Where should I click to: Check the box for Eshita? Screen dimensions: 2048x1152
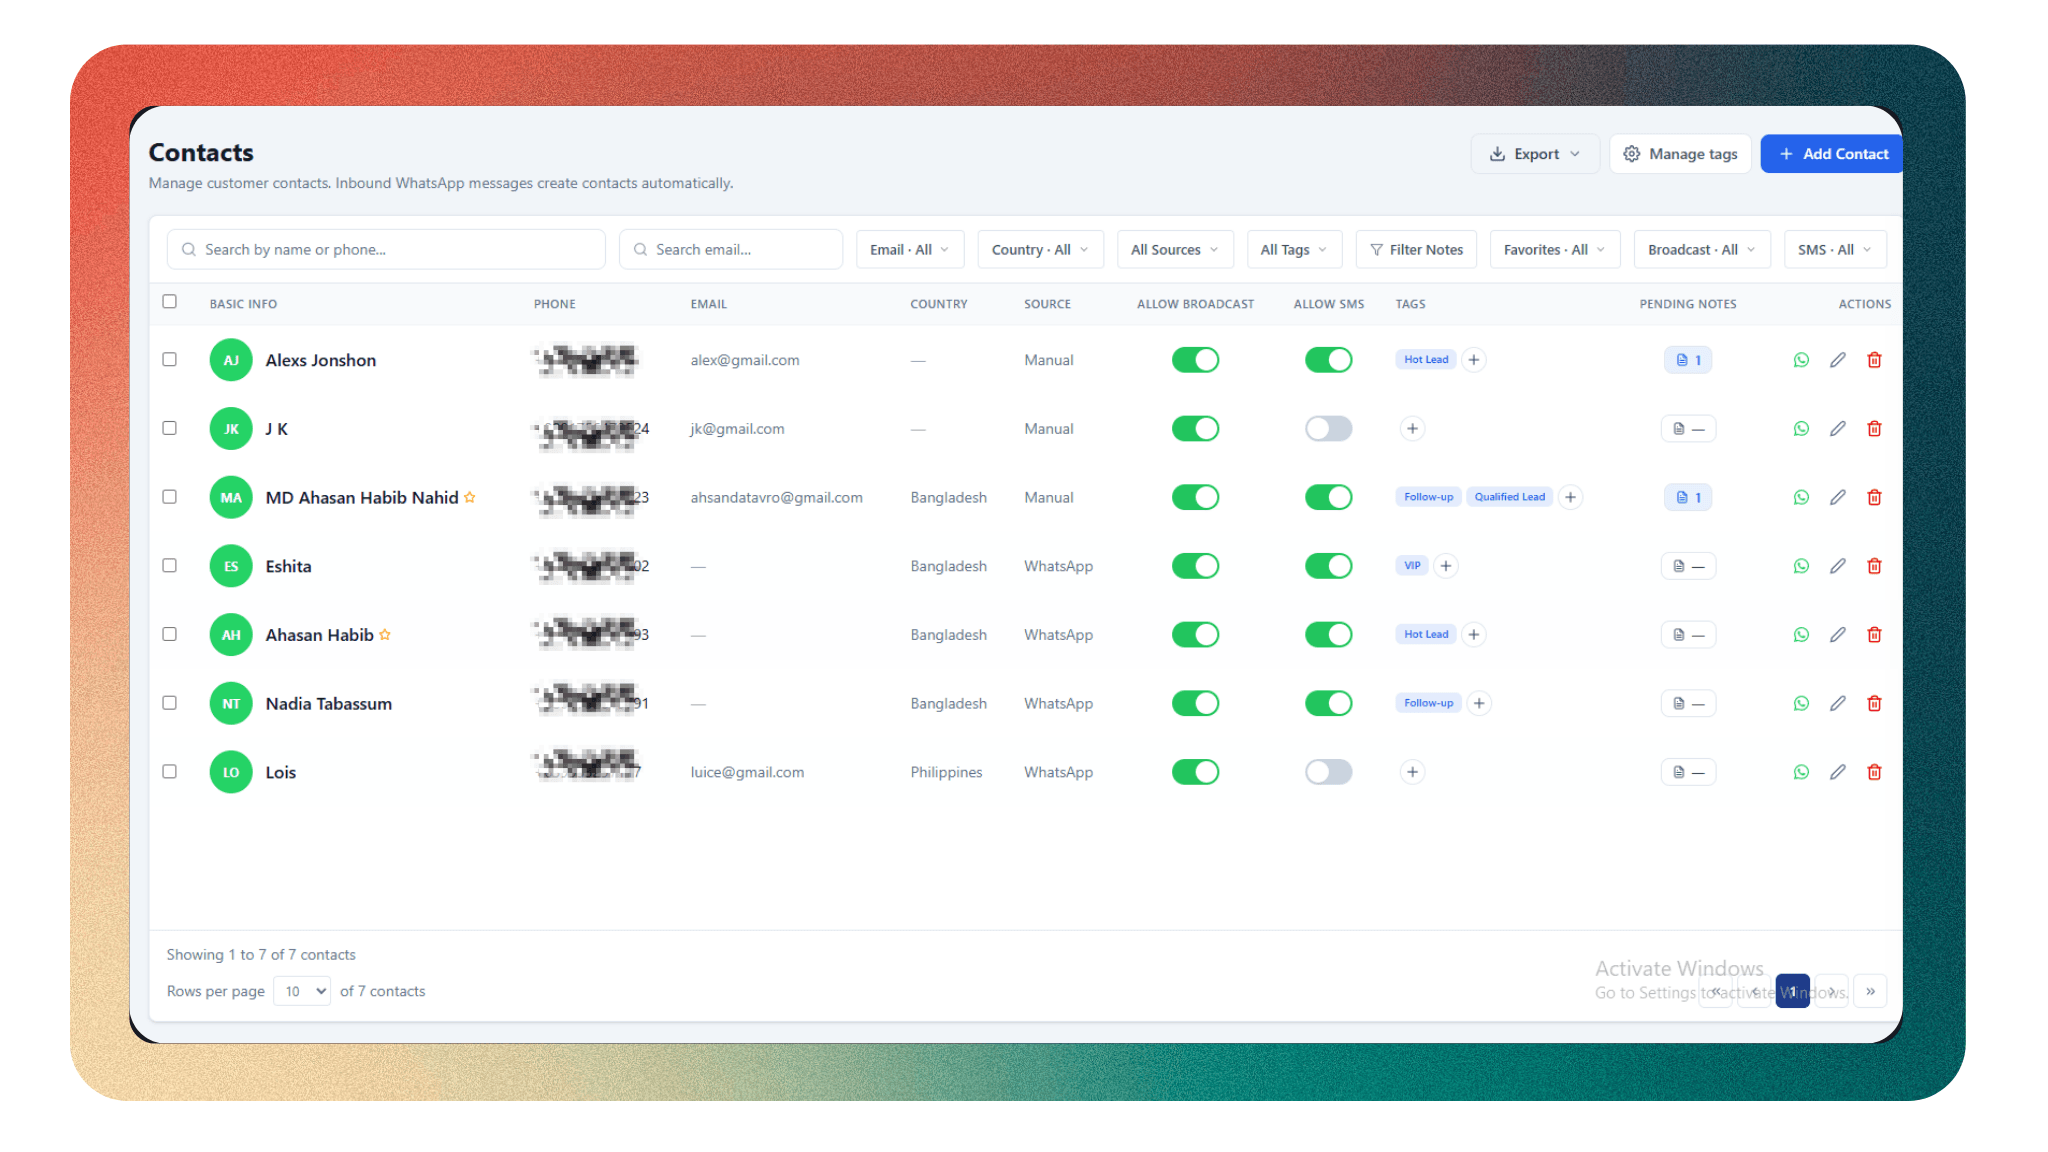170,566
